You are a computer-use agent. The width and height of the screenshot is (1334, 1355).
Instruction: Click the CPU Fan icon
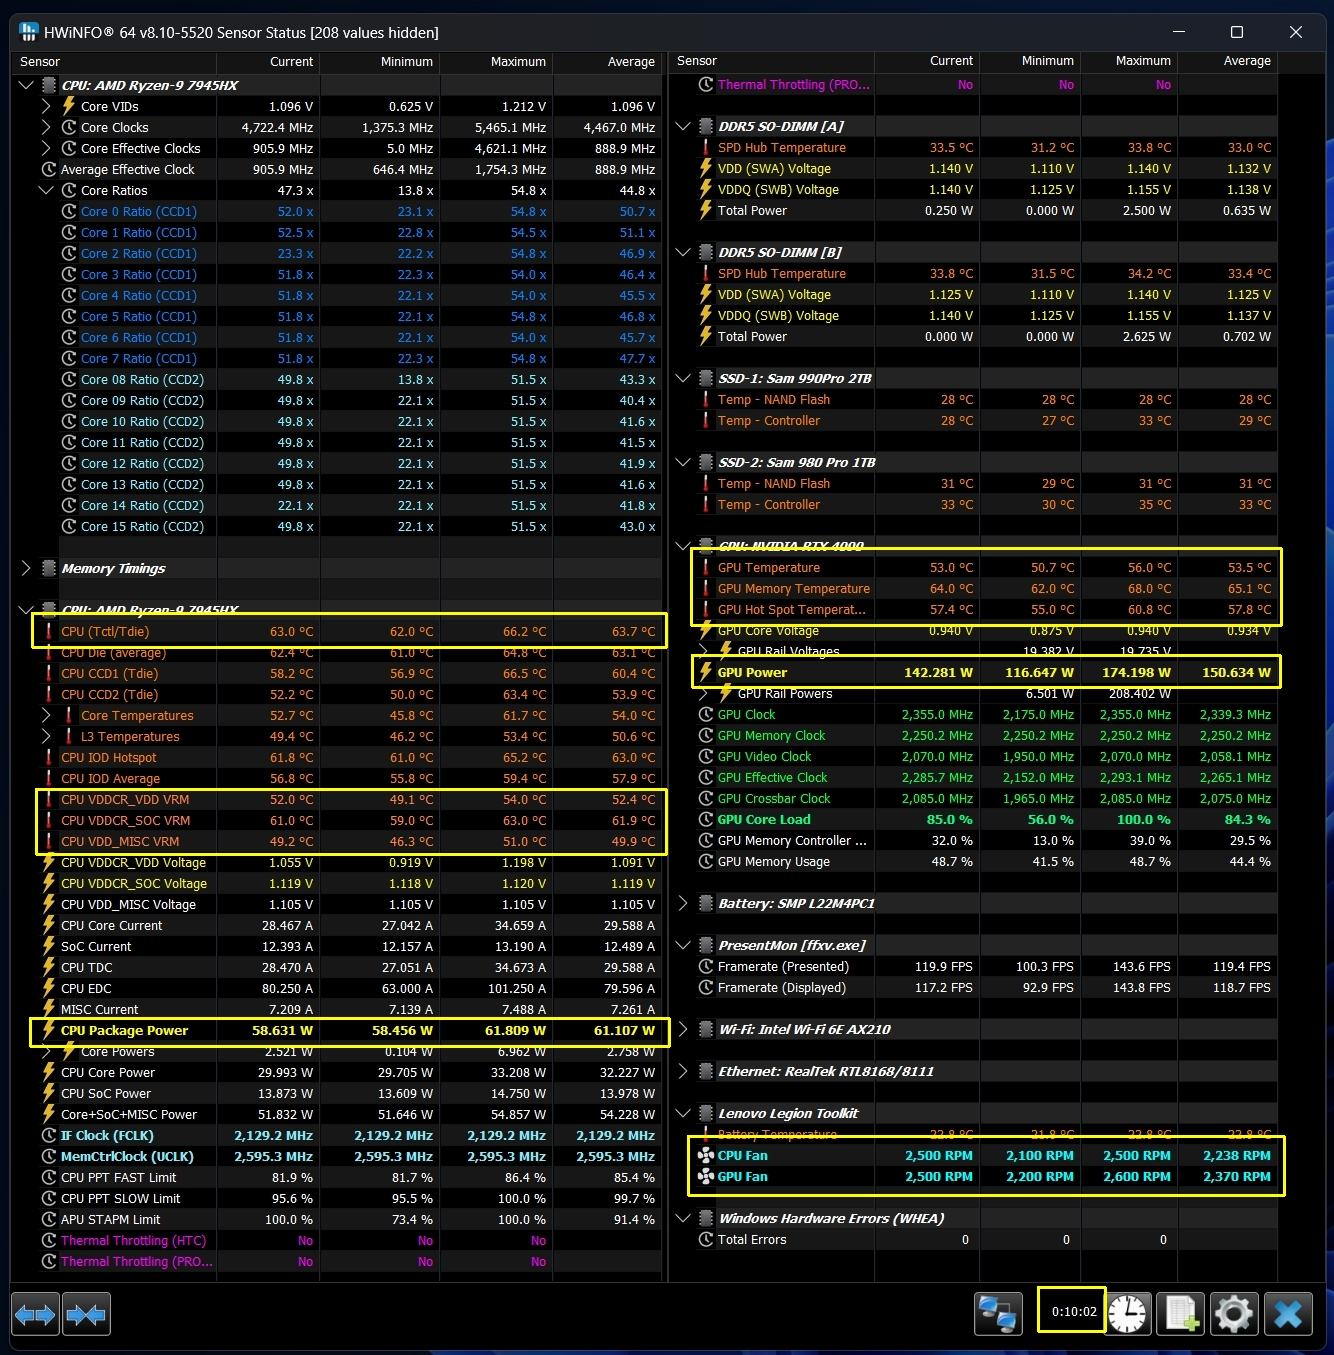[706, 1155]
